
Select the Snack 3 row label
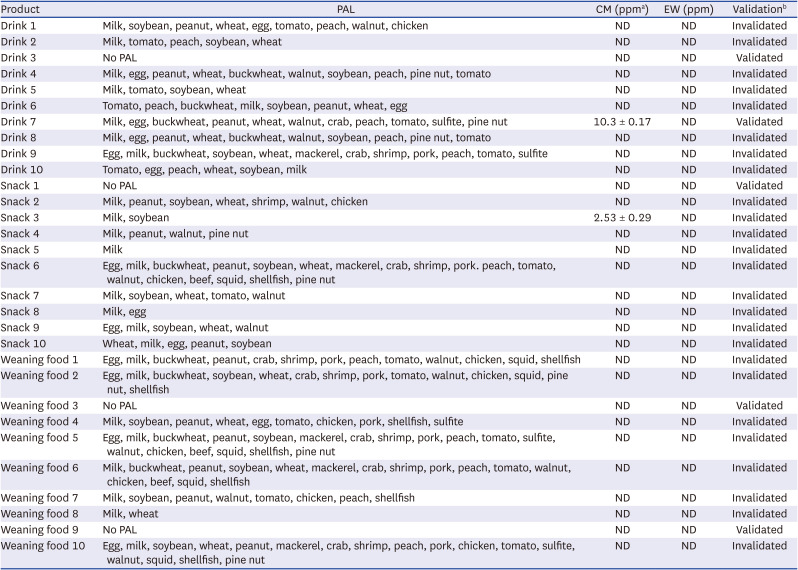pos(21,218)
